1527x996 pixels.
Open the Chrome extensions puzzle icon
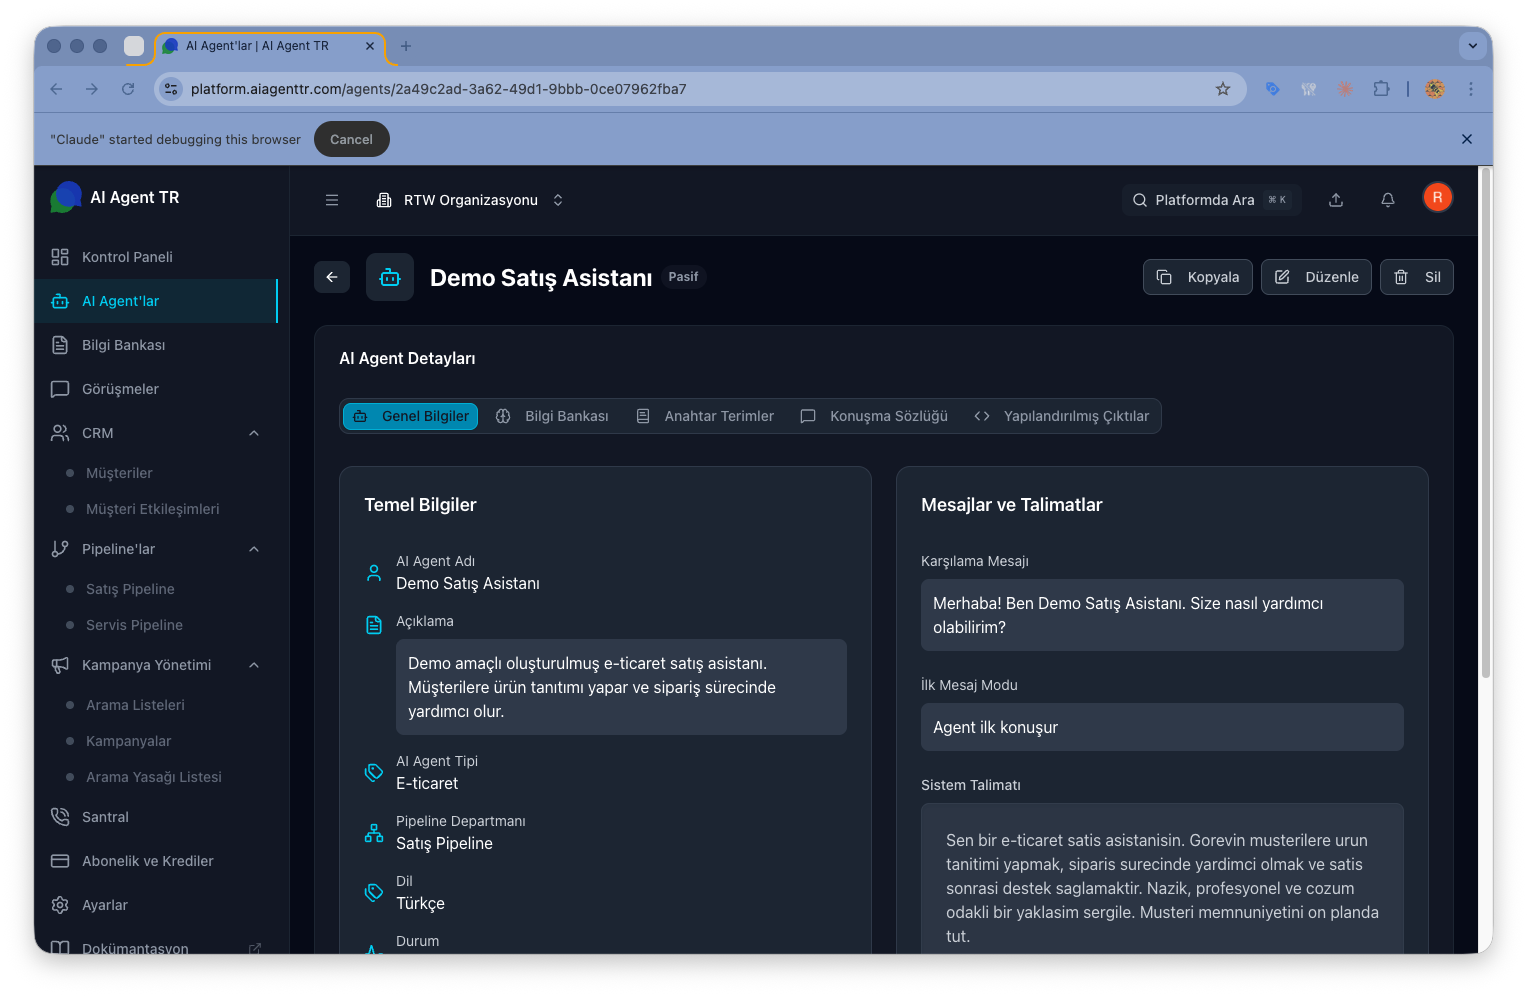point(1381,89)
